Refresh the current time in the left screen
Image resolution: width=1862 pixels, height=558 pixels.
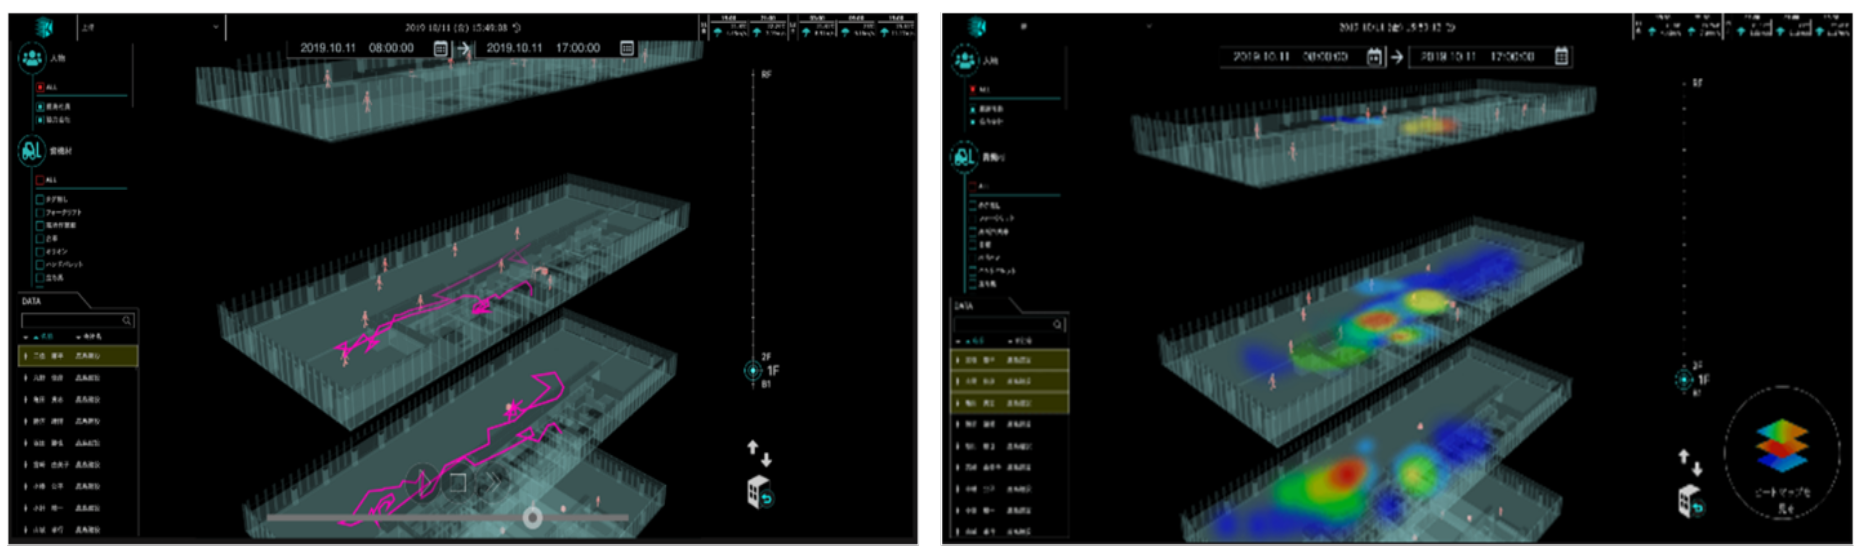point(516,27)
